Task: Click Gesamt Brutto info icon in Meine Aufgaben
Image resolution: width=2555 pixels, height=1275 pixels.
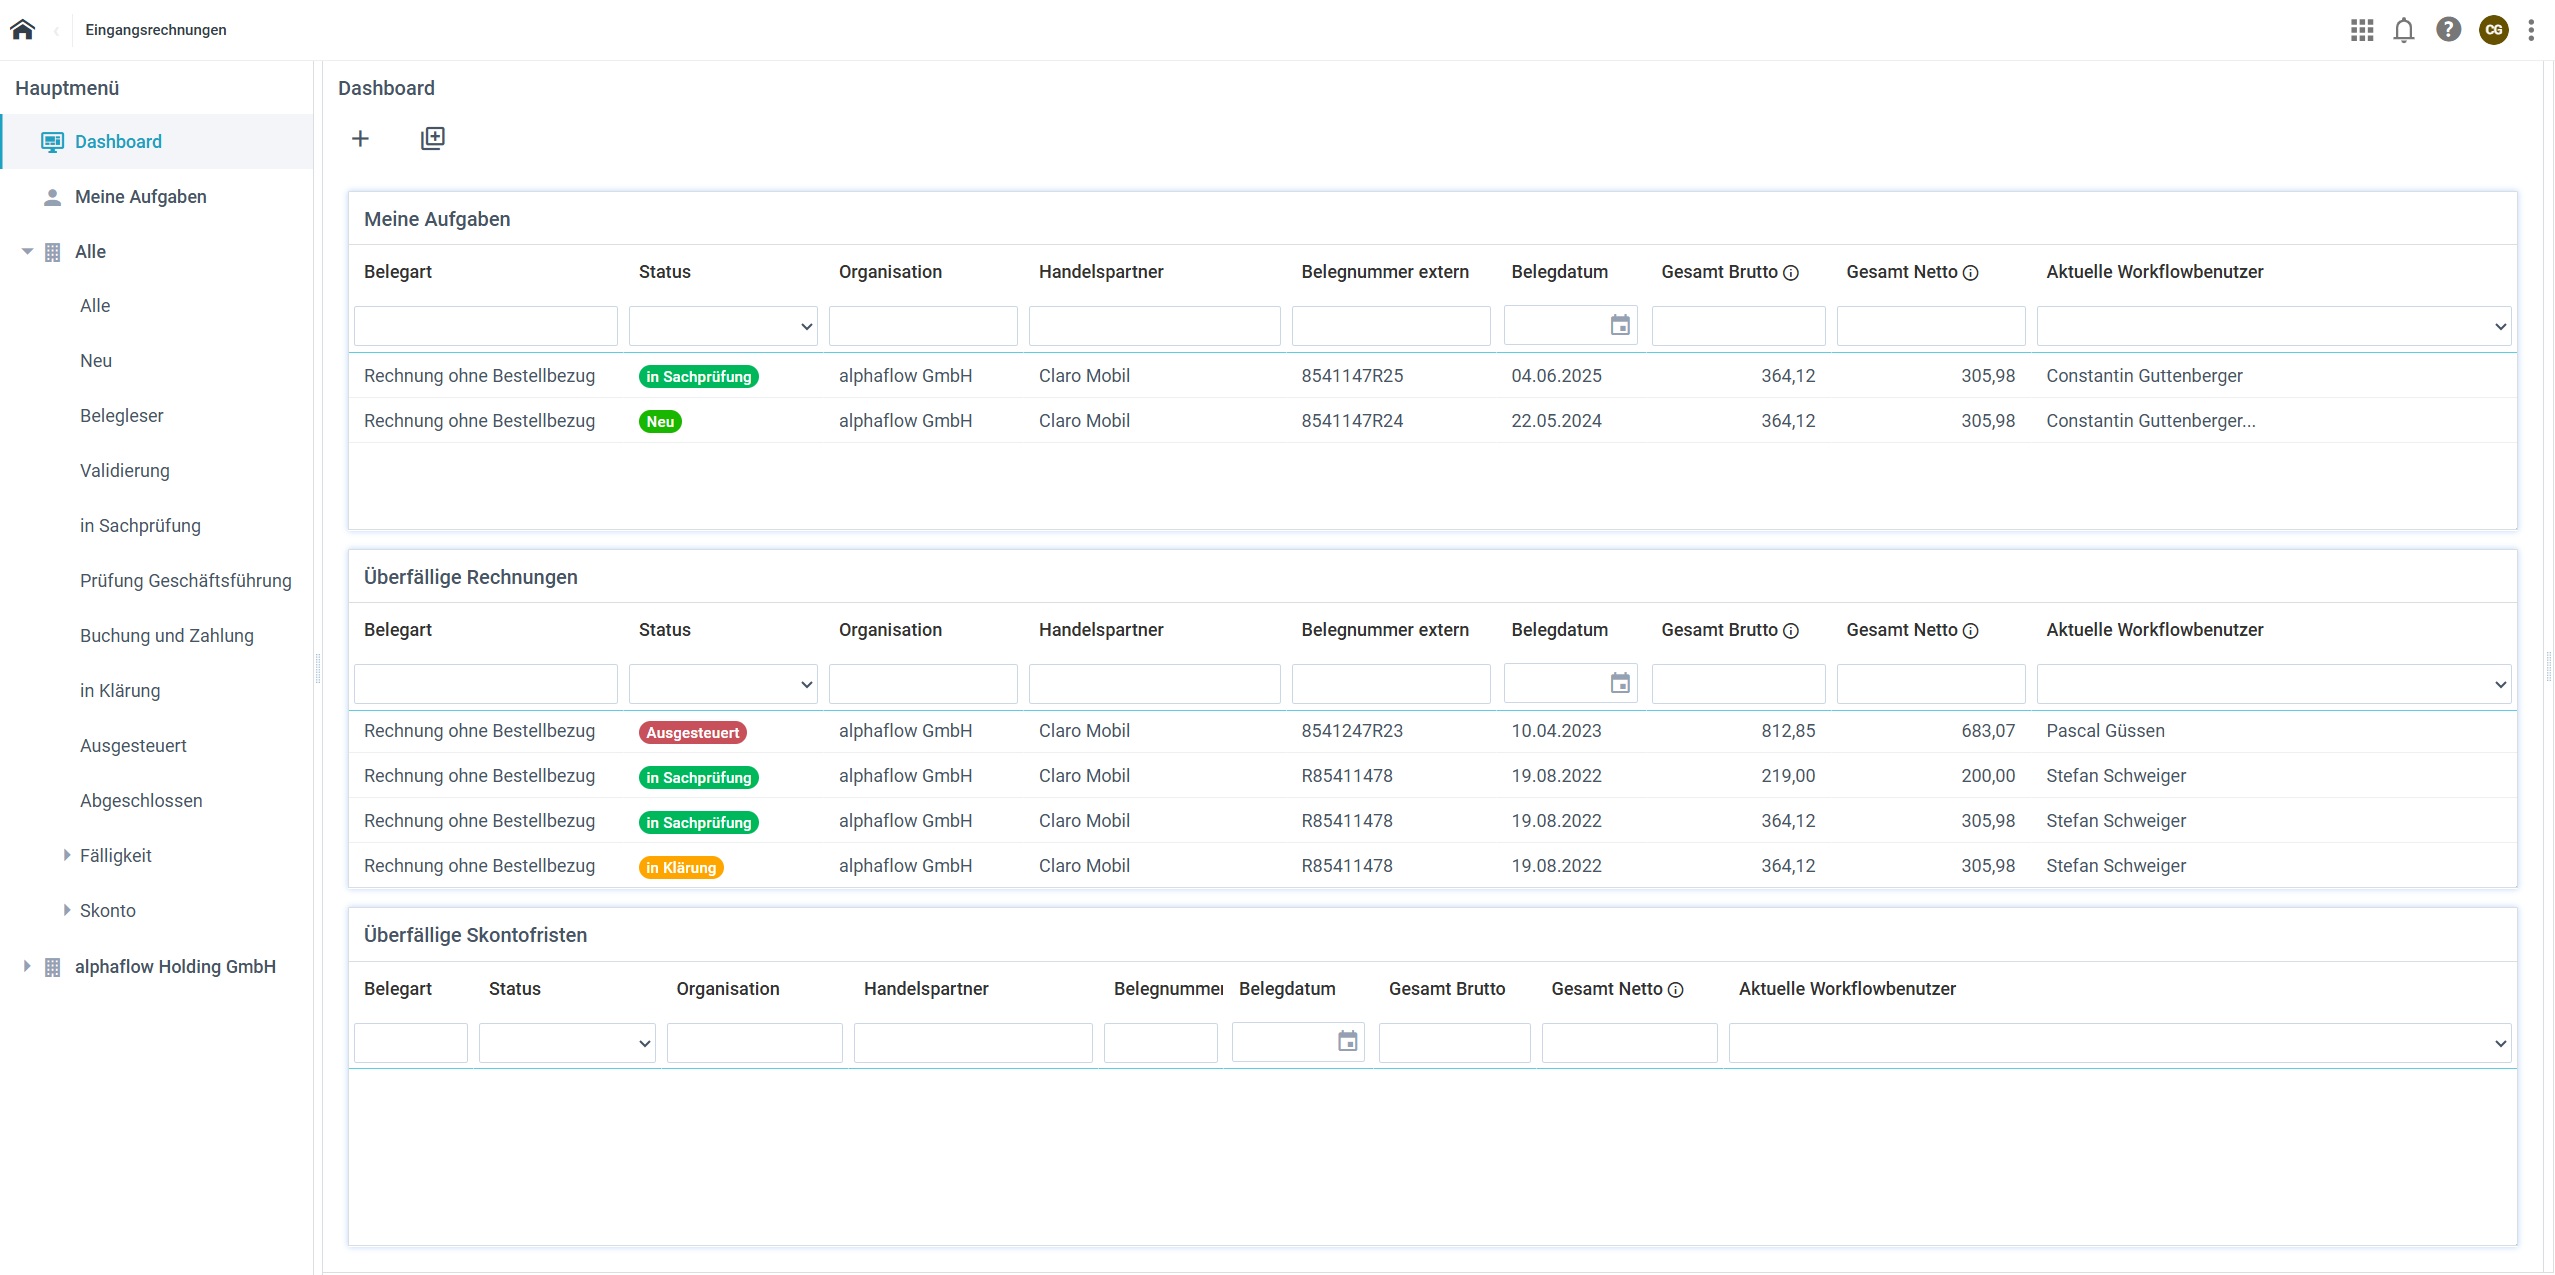Action: coord(1791,273)
